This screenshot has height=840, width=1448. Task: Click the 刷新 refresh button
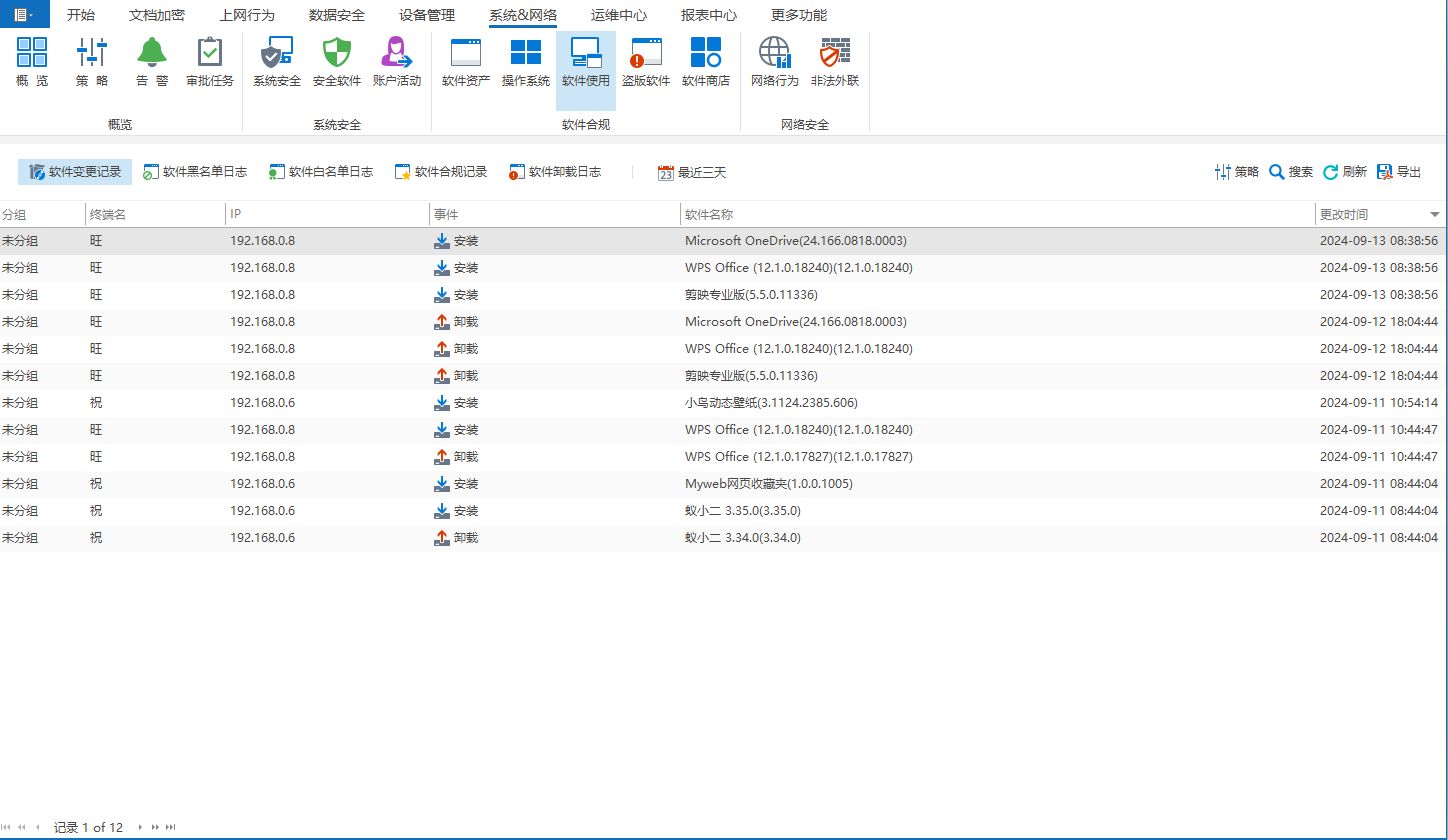pyautogui.click(x=1345, y=172)
